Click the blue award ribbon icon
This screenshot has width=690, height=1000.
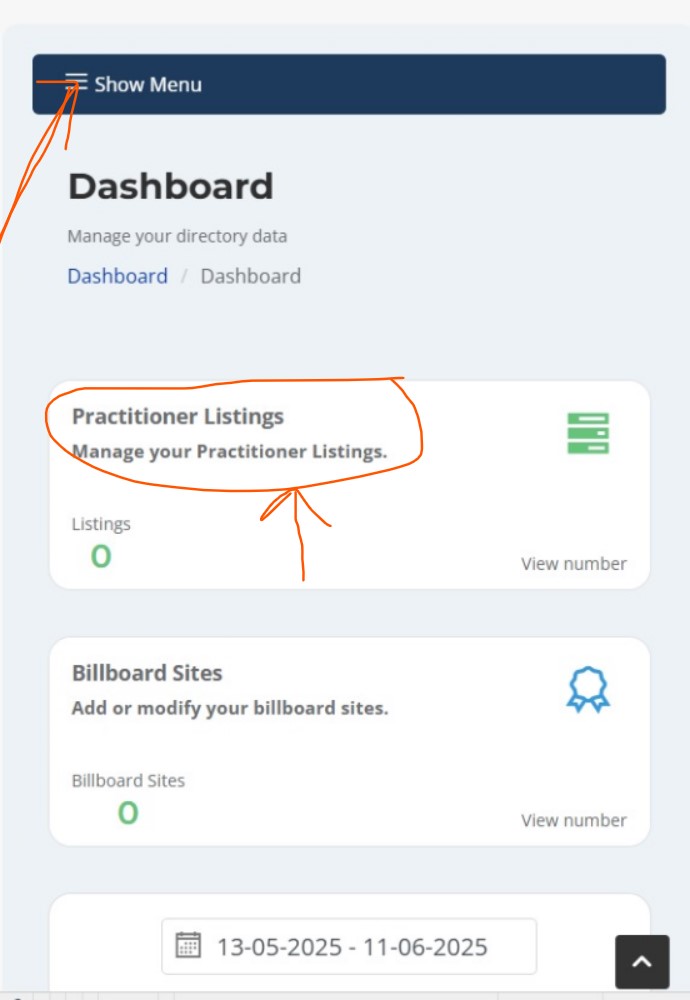(x=588, y=689)
